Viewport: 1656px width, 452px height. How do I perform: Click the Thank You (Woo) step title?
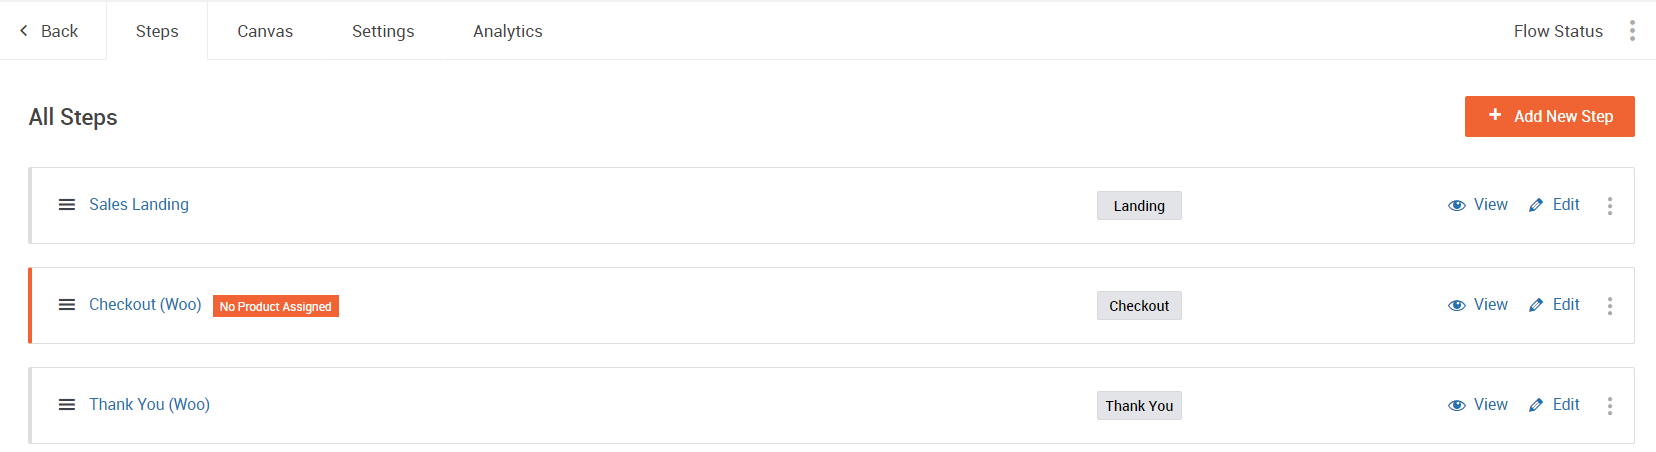[149, 404]
